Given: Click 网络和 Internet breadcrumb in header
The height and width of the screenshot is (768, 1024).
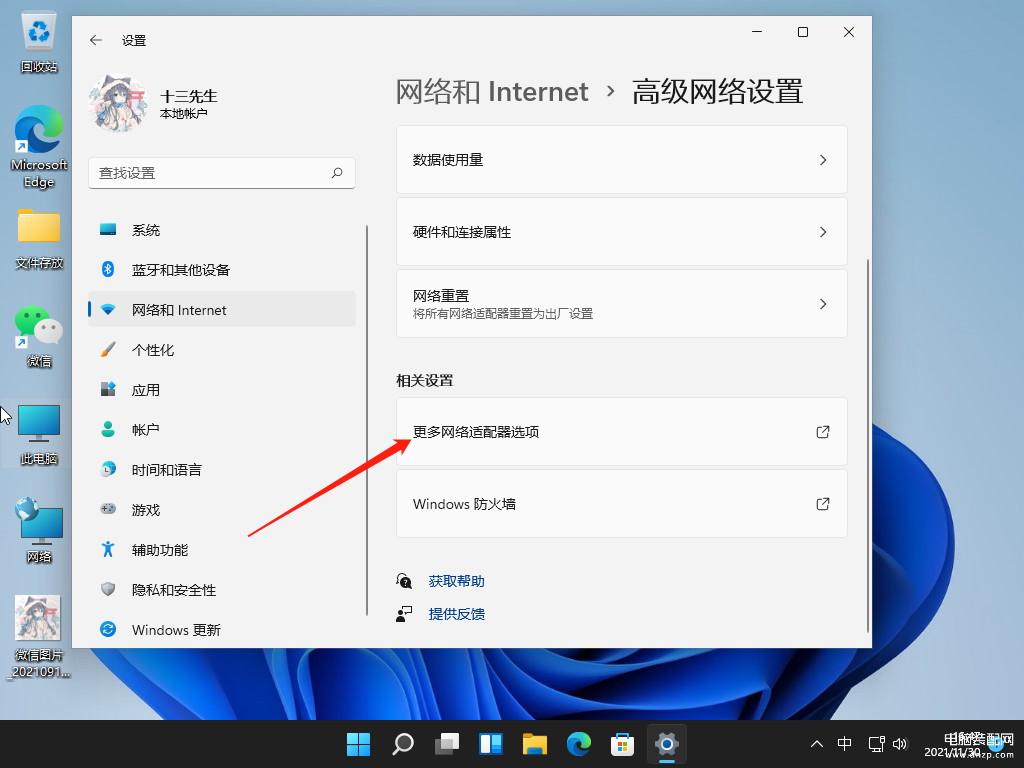Looking at the screenshot, I should tap(492, 91).
